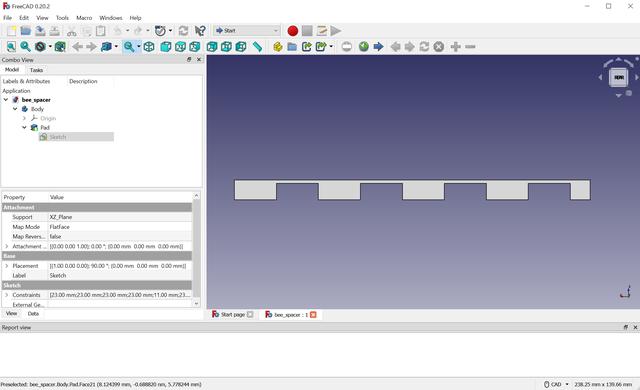The image size is (640, 390).
Task: Set right view with cube icon
Action: pyautogui.click(x=195, y=47)
